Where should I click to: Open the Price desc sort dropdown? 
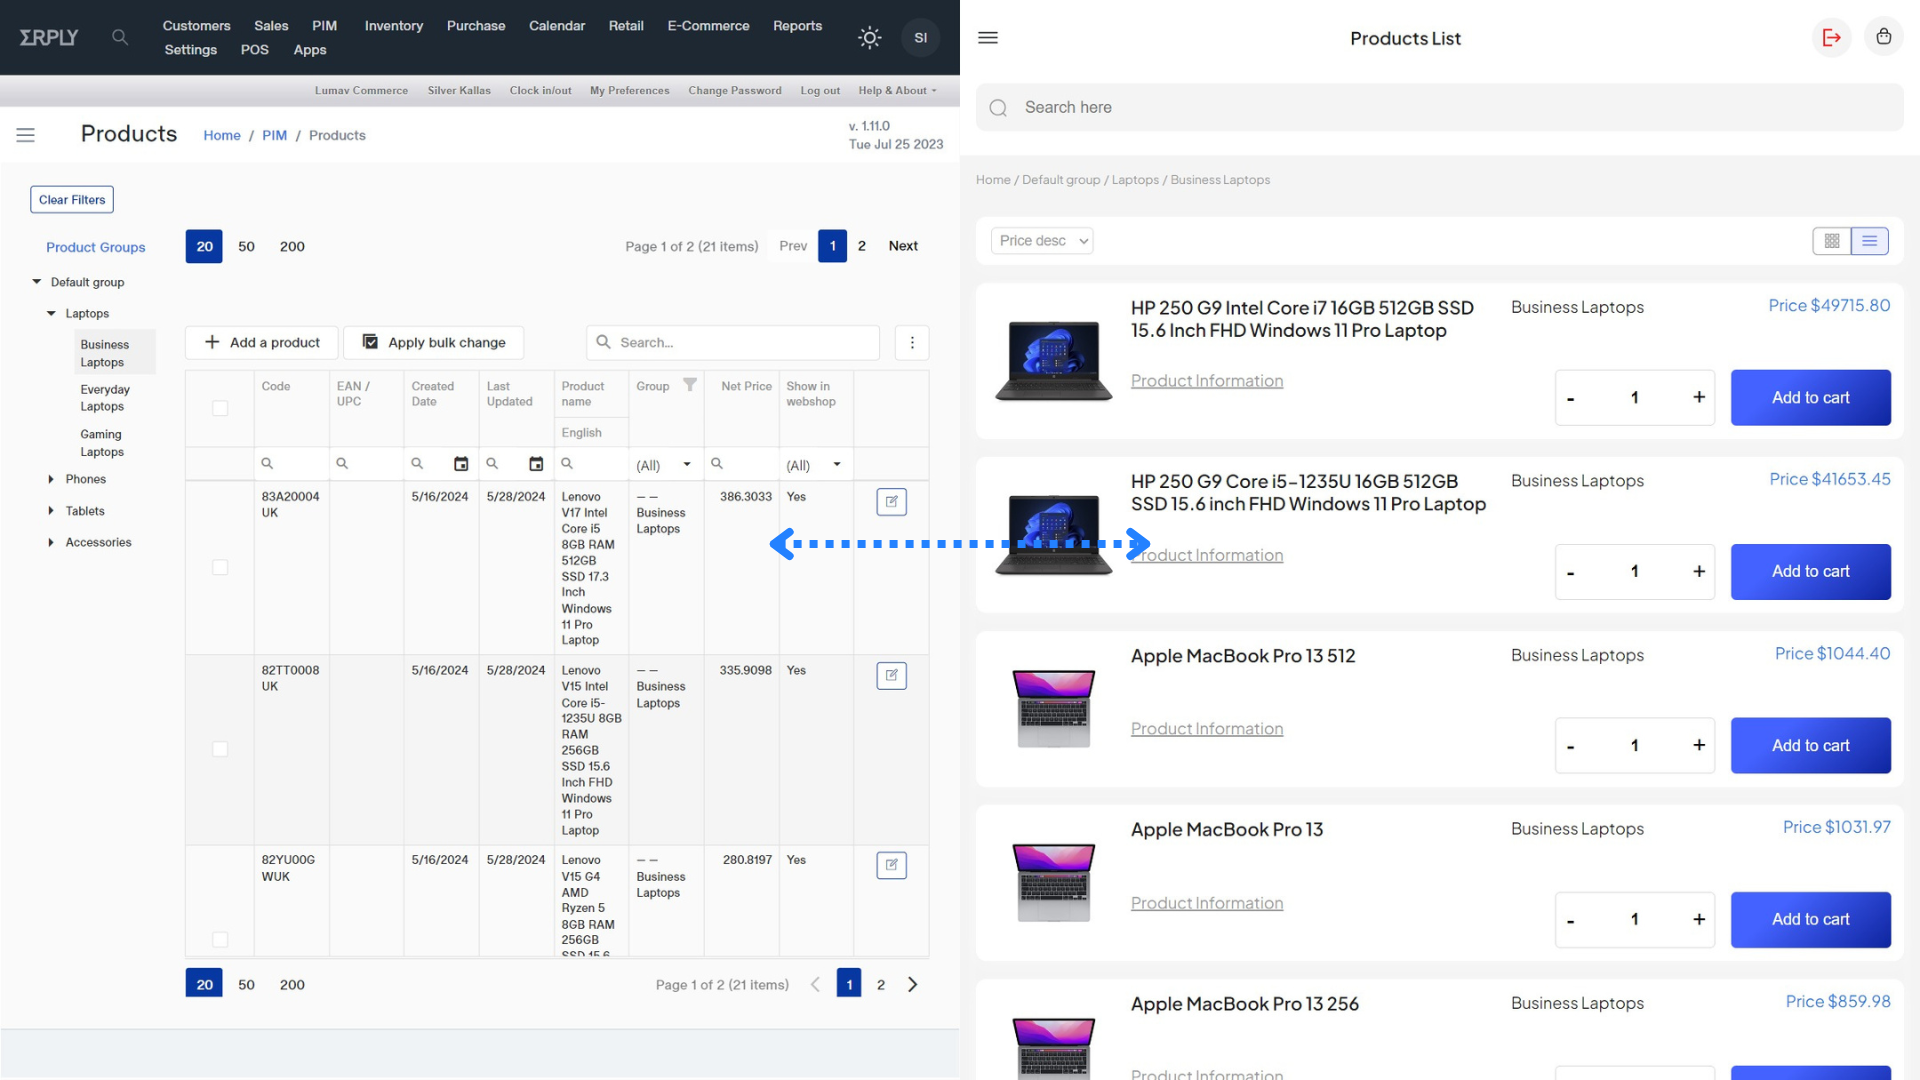click(1042, 241)
